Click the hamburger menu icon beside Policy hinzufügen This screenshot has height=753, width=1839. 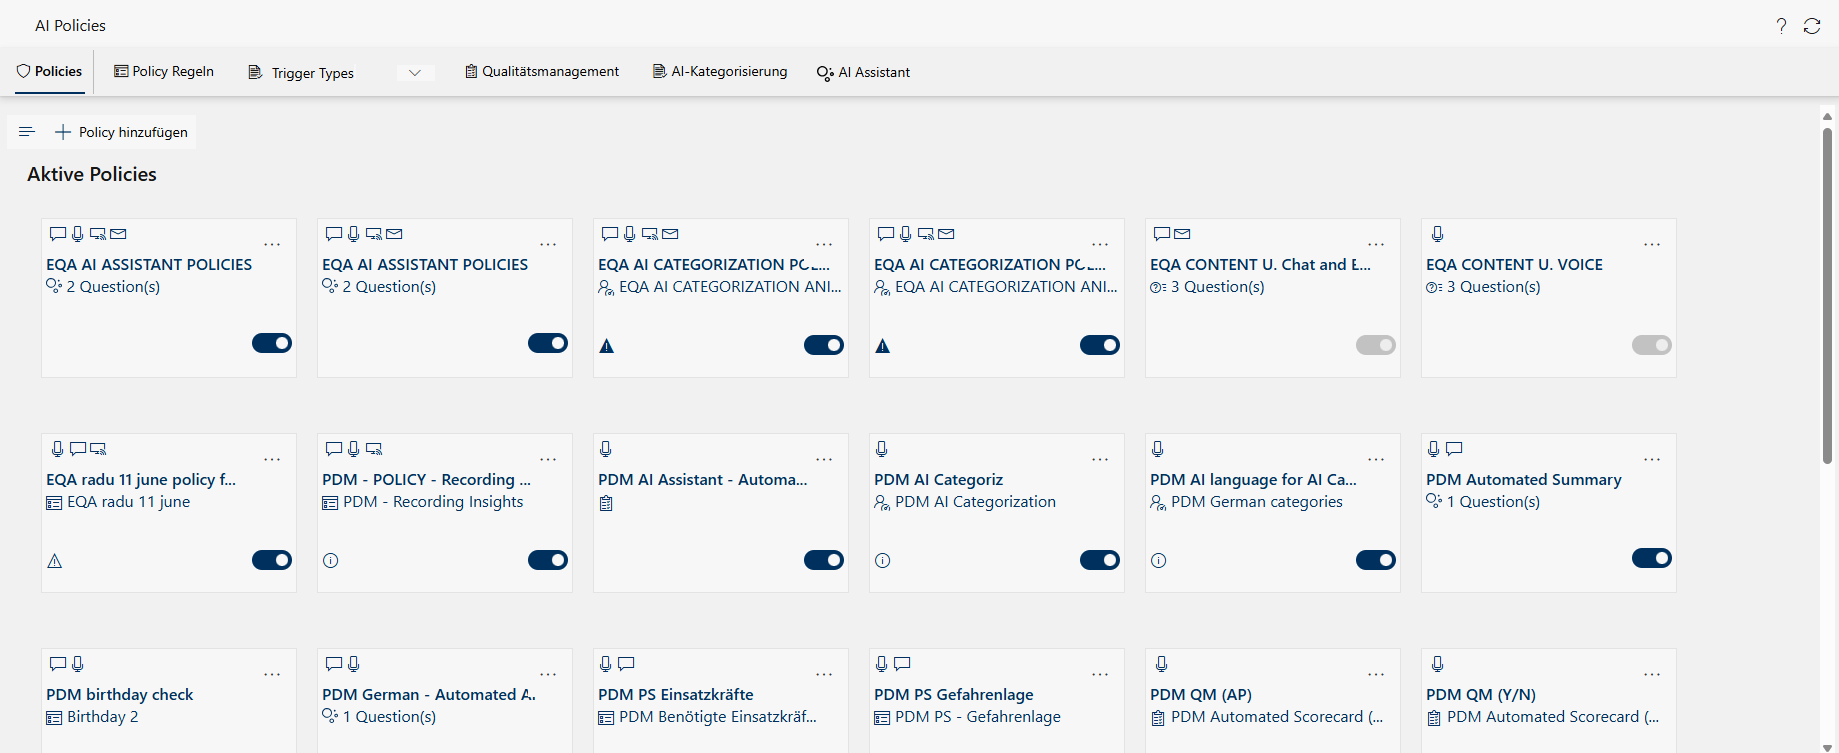tap(27, 132)
